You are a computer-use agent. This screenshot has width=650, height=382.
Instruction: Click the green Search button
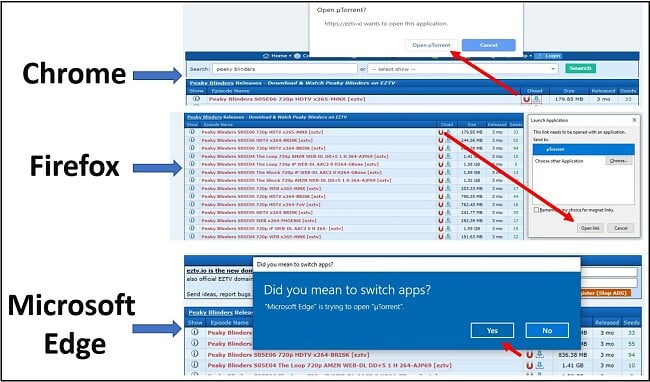click(x=580, y=68)
